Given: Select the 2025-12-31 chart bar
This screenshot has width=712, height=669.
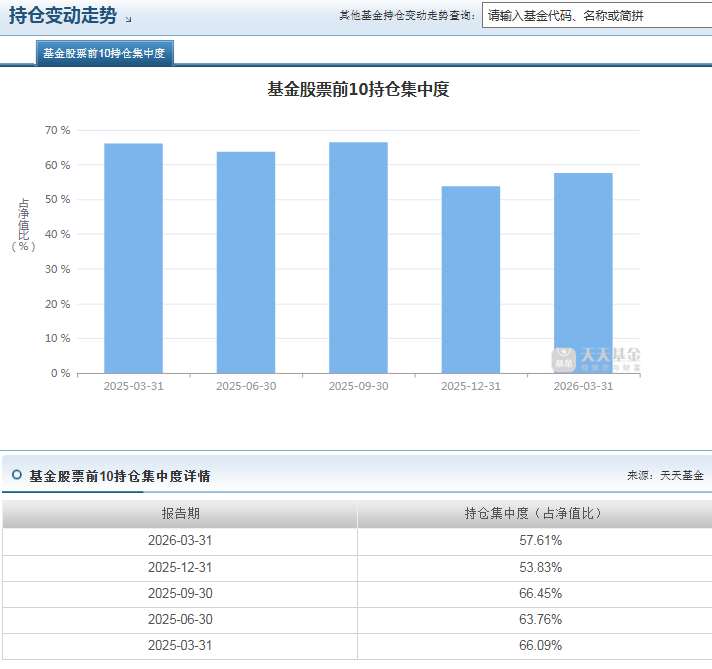Looking at the screenshot, I should click(x=471, y=280).
